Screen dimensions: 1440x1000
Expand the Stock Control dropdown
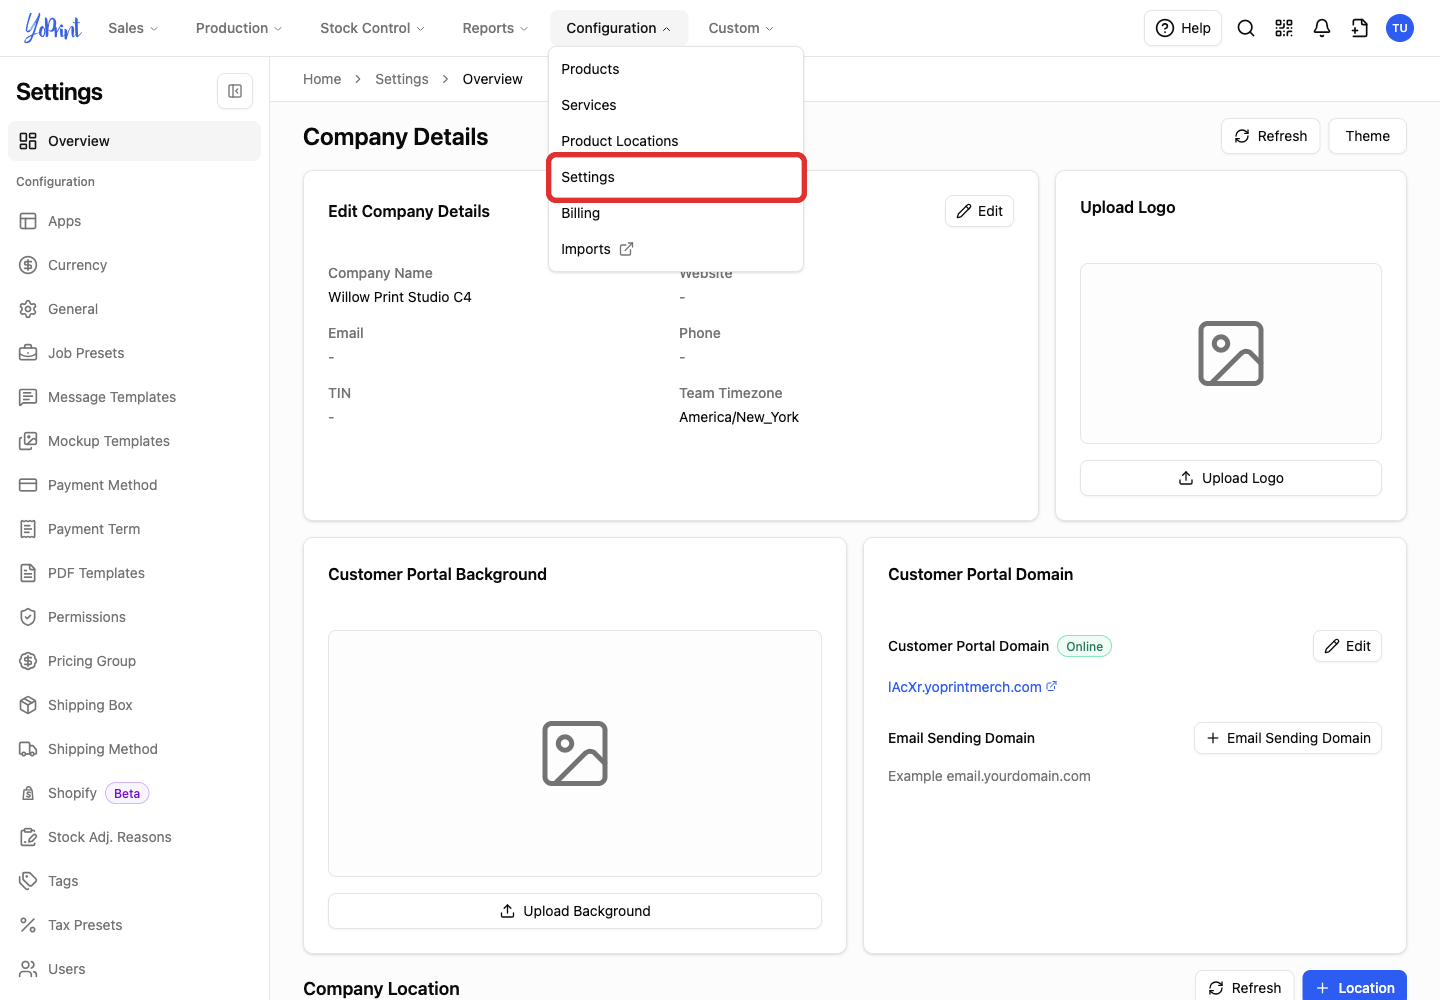(372, 28)
